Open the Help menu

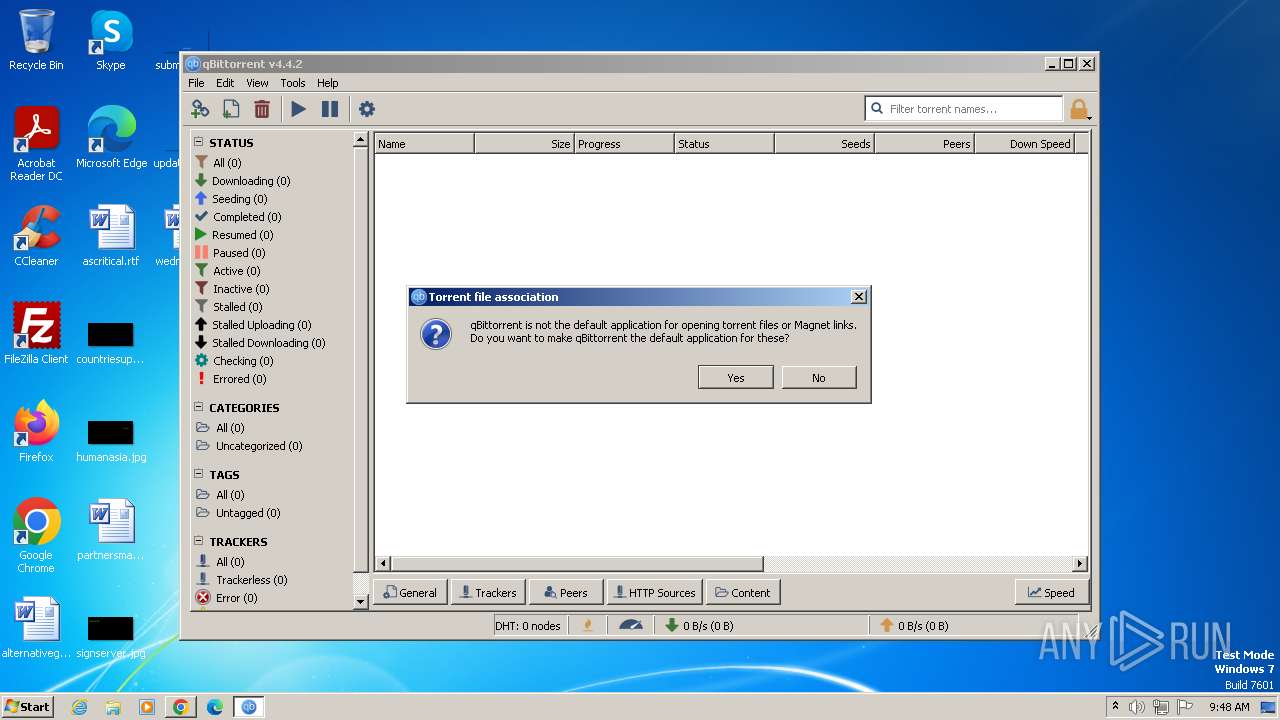click(328, 83)
